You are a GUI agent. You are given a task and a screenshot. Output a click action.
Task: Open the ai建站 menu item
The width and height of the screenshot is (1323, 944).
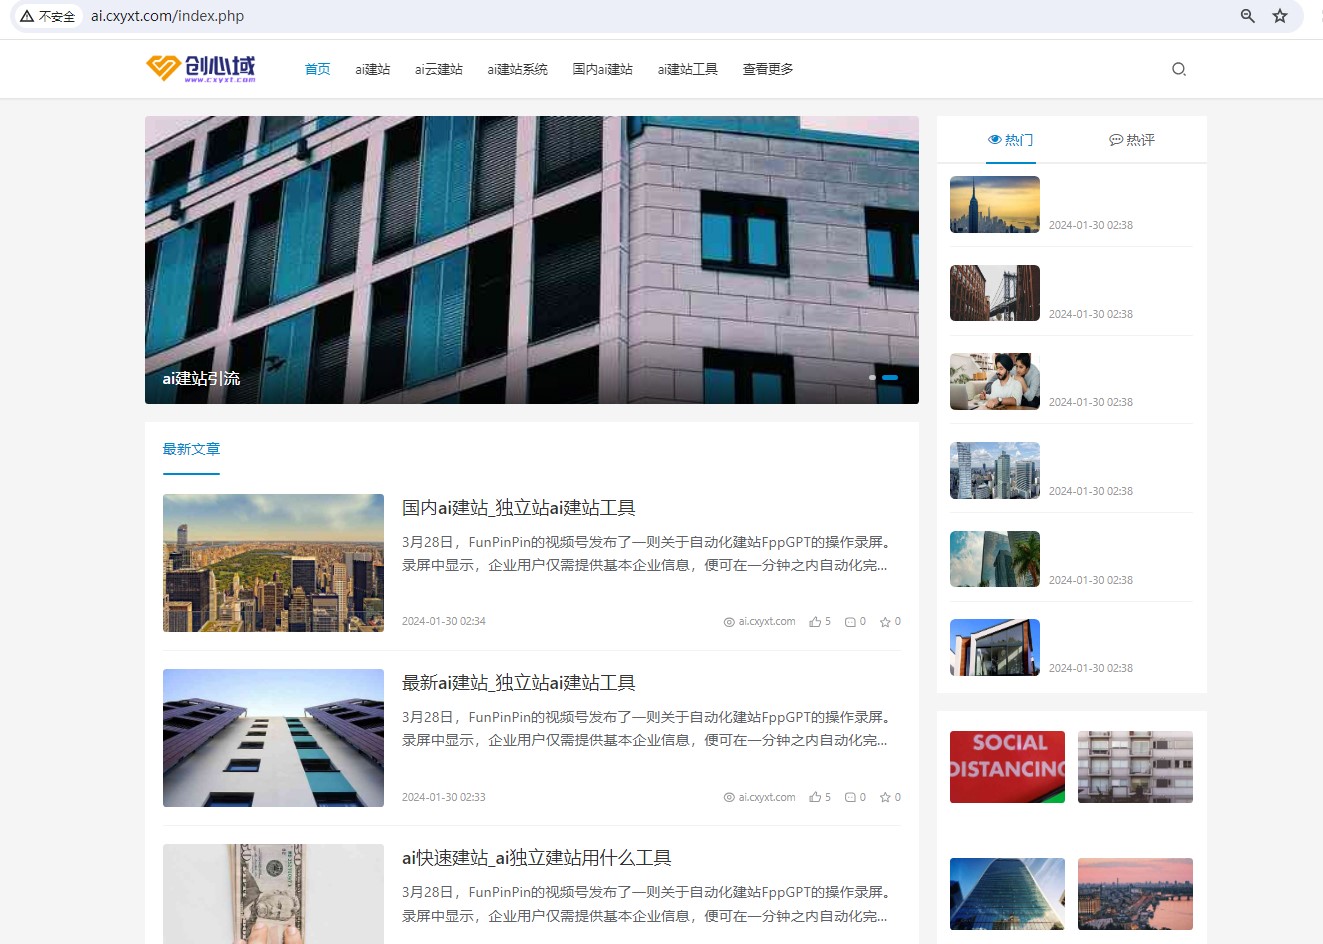tap(373, 69)
